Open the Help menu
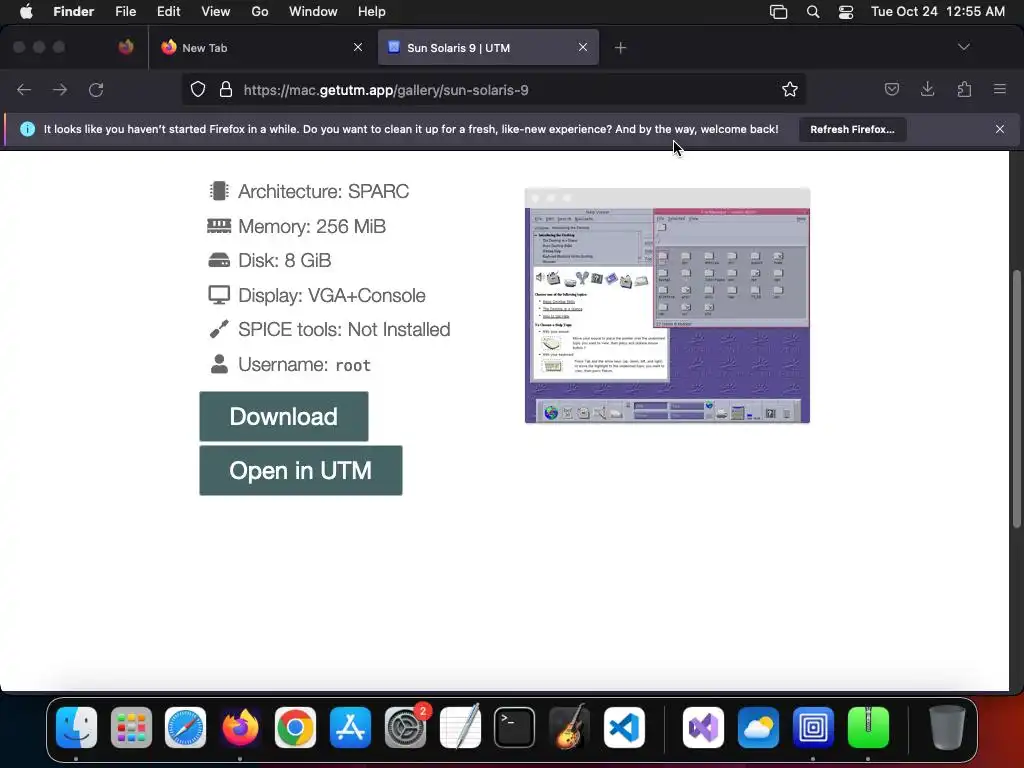1024x768 pixels. [x=372, y=12]
